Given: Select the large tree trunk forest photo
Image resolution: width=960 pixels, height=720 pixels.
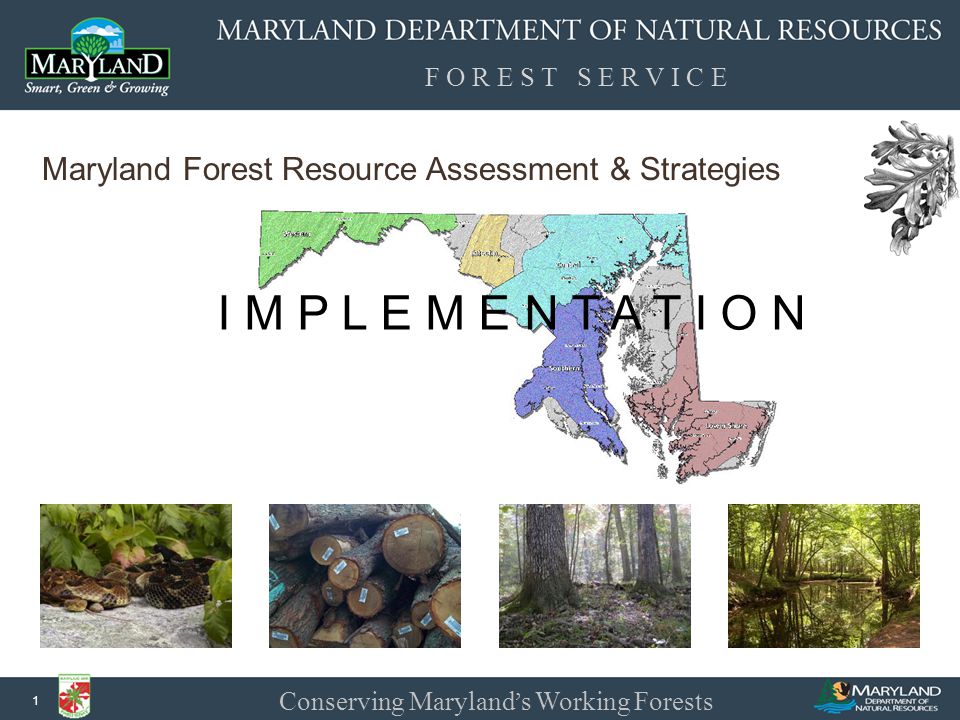Looking at the screenshot, I should 594,576.
